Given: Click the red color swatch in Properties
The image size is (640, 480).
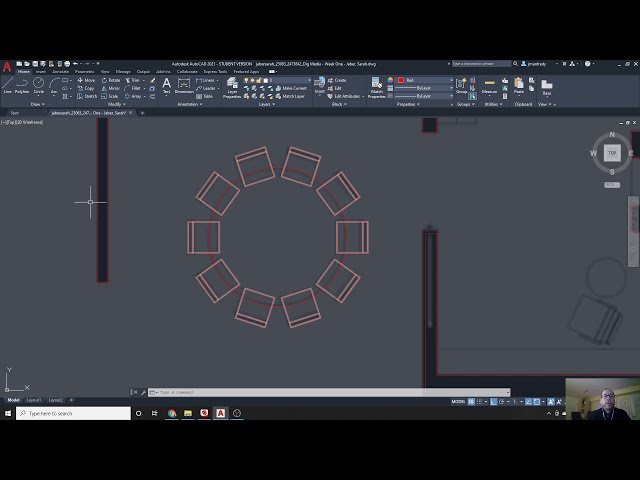Looking at the screenshot, I should click(401, 80).
